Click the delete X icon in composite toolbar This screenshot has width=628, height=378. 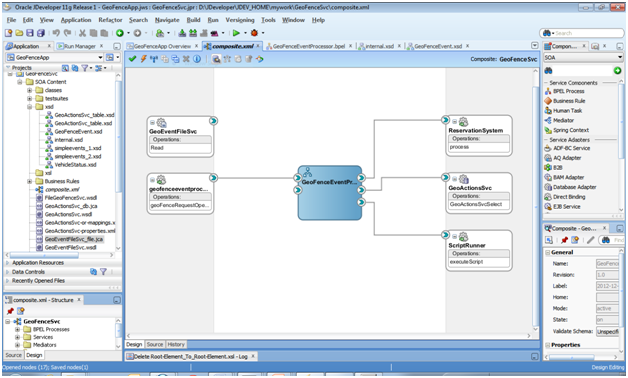tap(186, 59)
